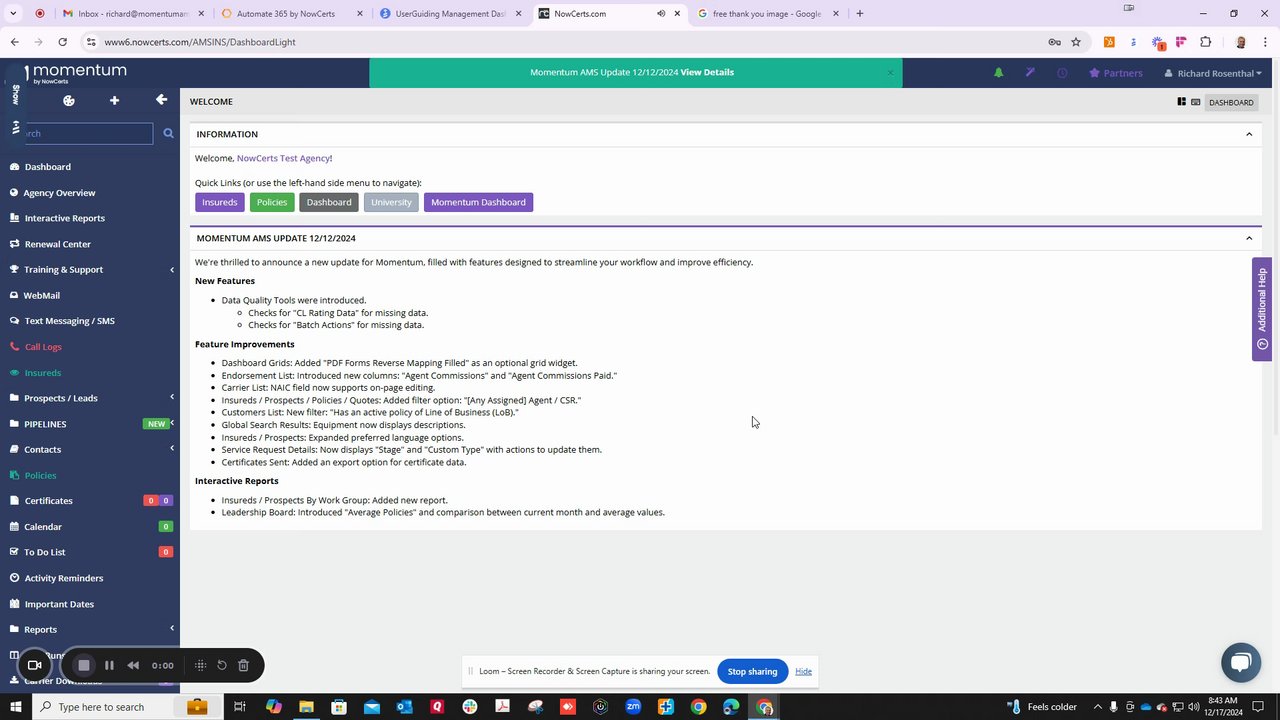The height and width of the screenshot is (720, 1280).
Task: Open Windows Start menu
Action: [x=15, y=707]
